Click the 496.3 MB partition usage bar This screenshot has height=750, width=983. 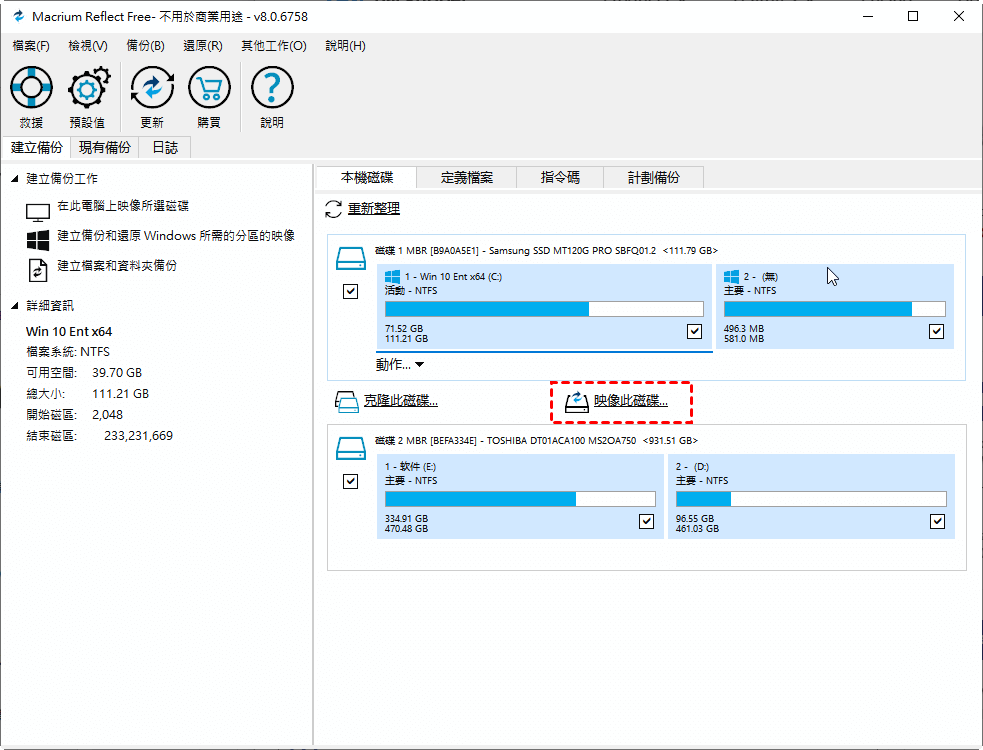coord(834,309)
